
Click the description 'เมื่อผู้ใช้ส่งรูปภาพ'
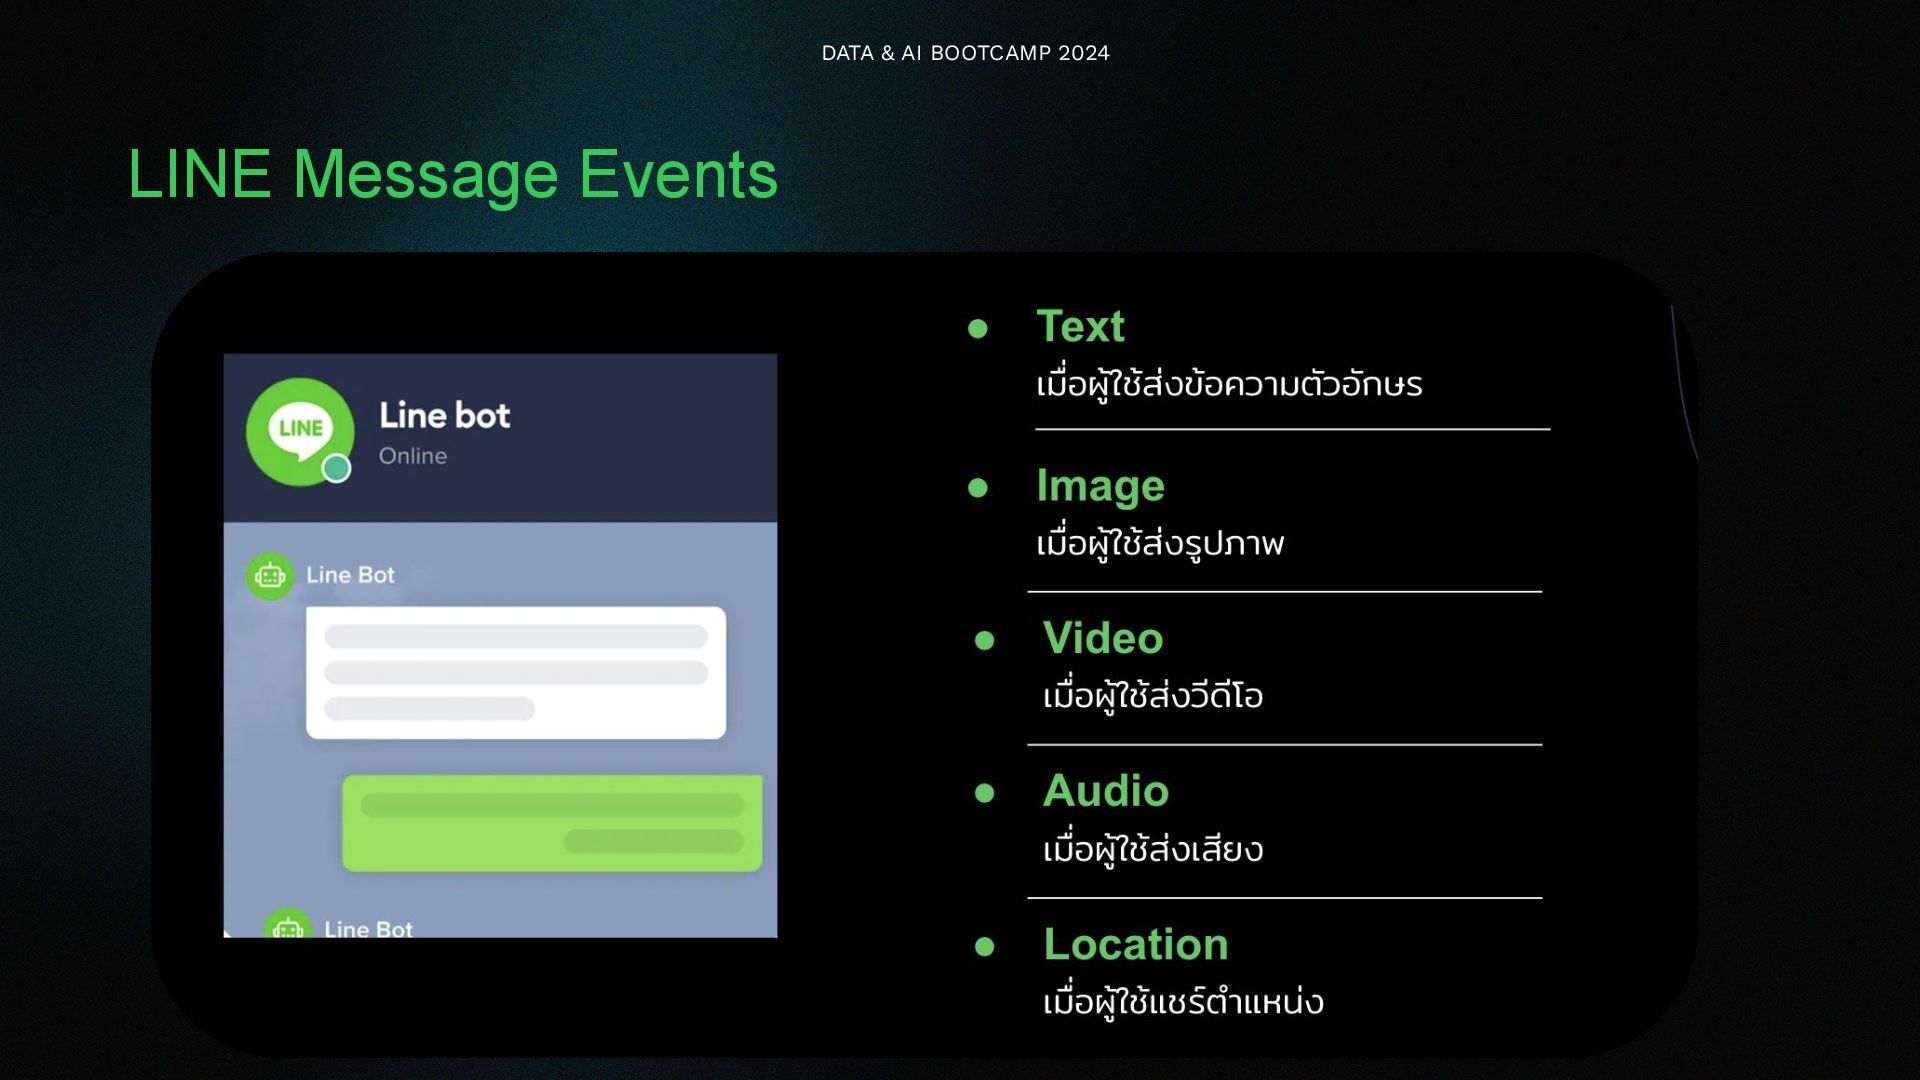[1160, 543]
